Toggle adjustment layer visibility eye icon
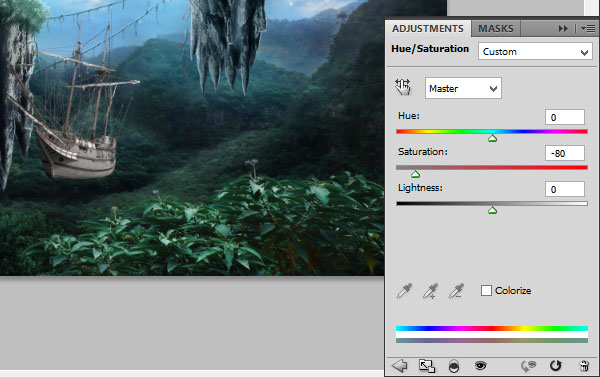This screenshot has height=377, width=600. point(480,366)
